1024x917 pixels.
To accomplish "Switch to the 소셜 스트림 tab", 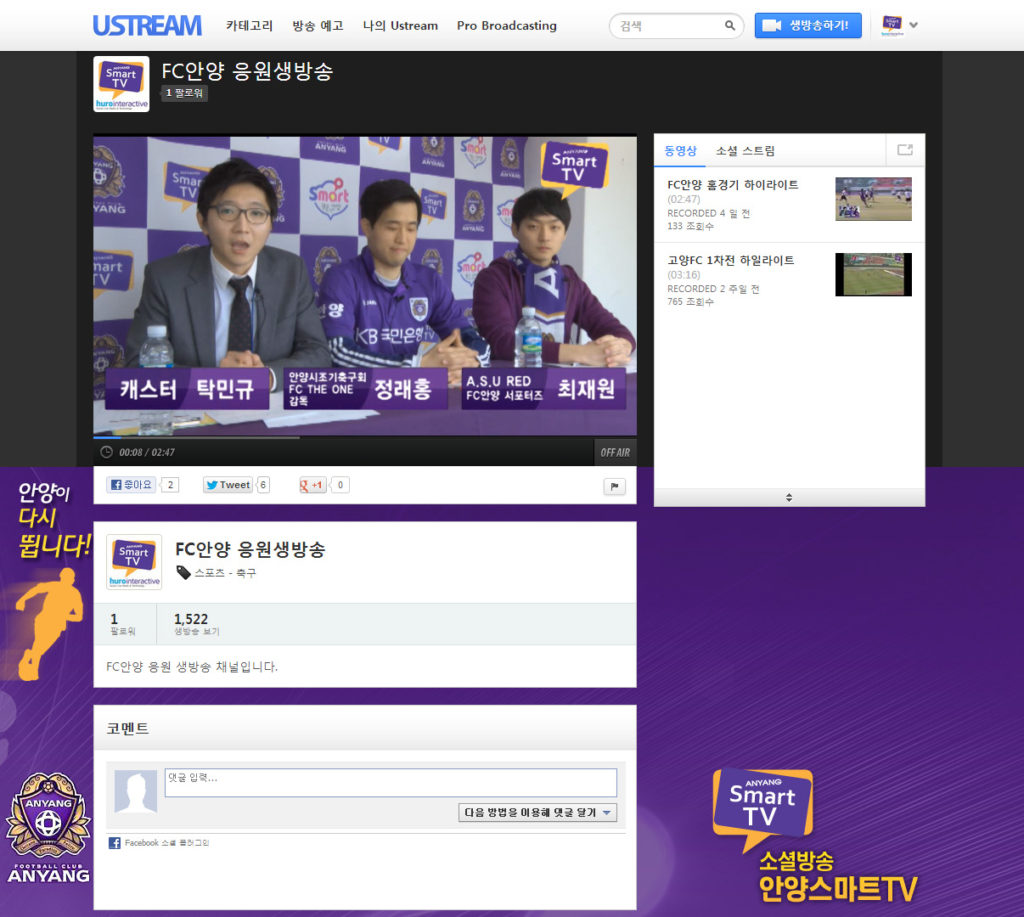I will [x=745, y=151].
